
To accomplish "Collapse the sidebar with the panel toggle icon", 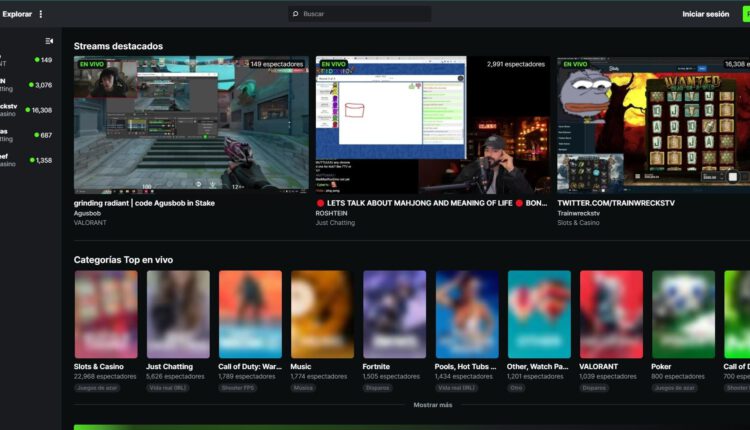I will 49,41.
